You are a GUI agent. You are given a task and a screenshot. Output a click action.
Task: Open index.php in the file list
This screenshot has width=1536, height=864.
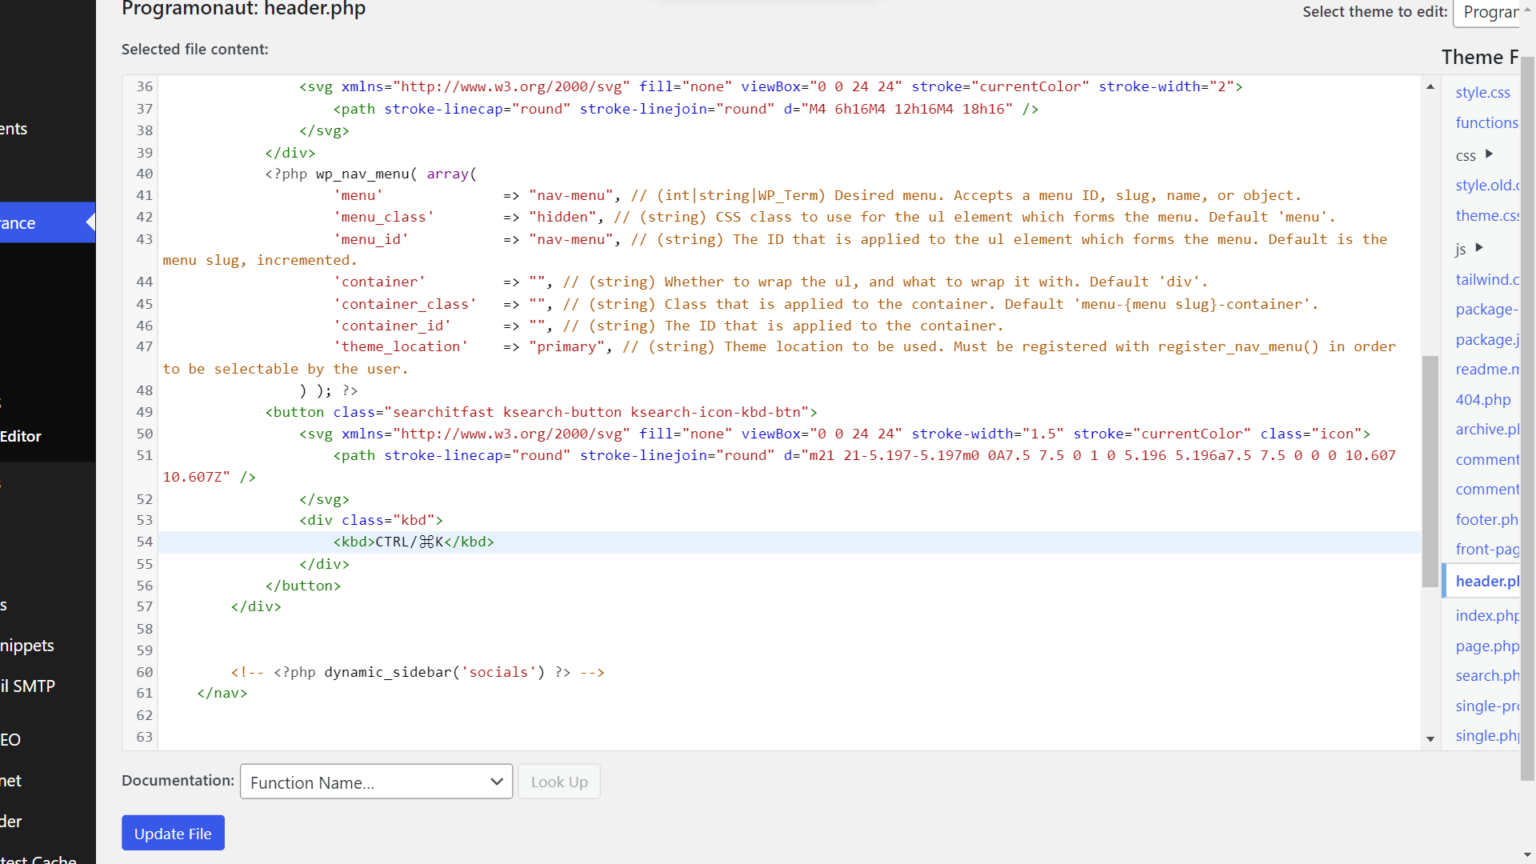[1486, 615]
